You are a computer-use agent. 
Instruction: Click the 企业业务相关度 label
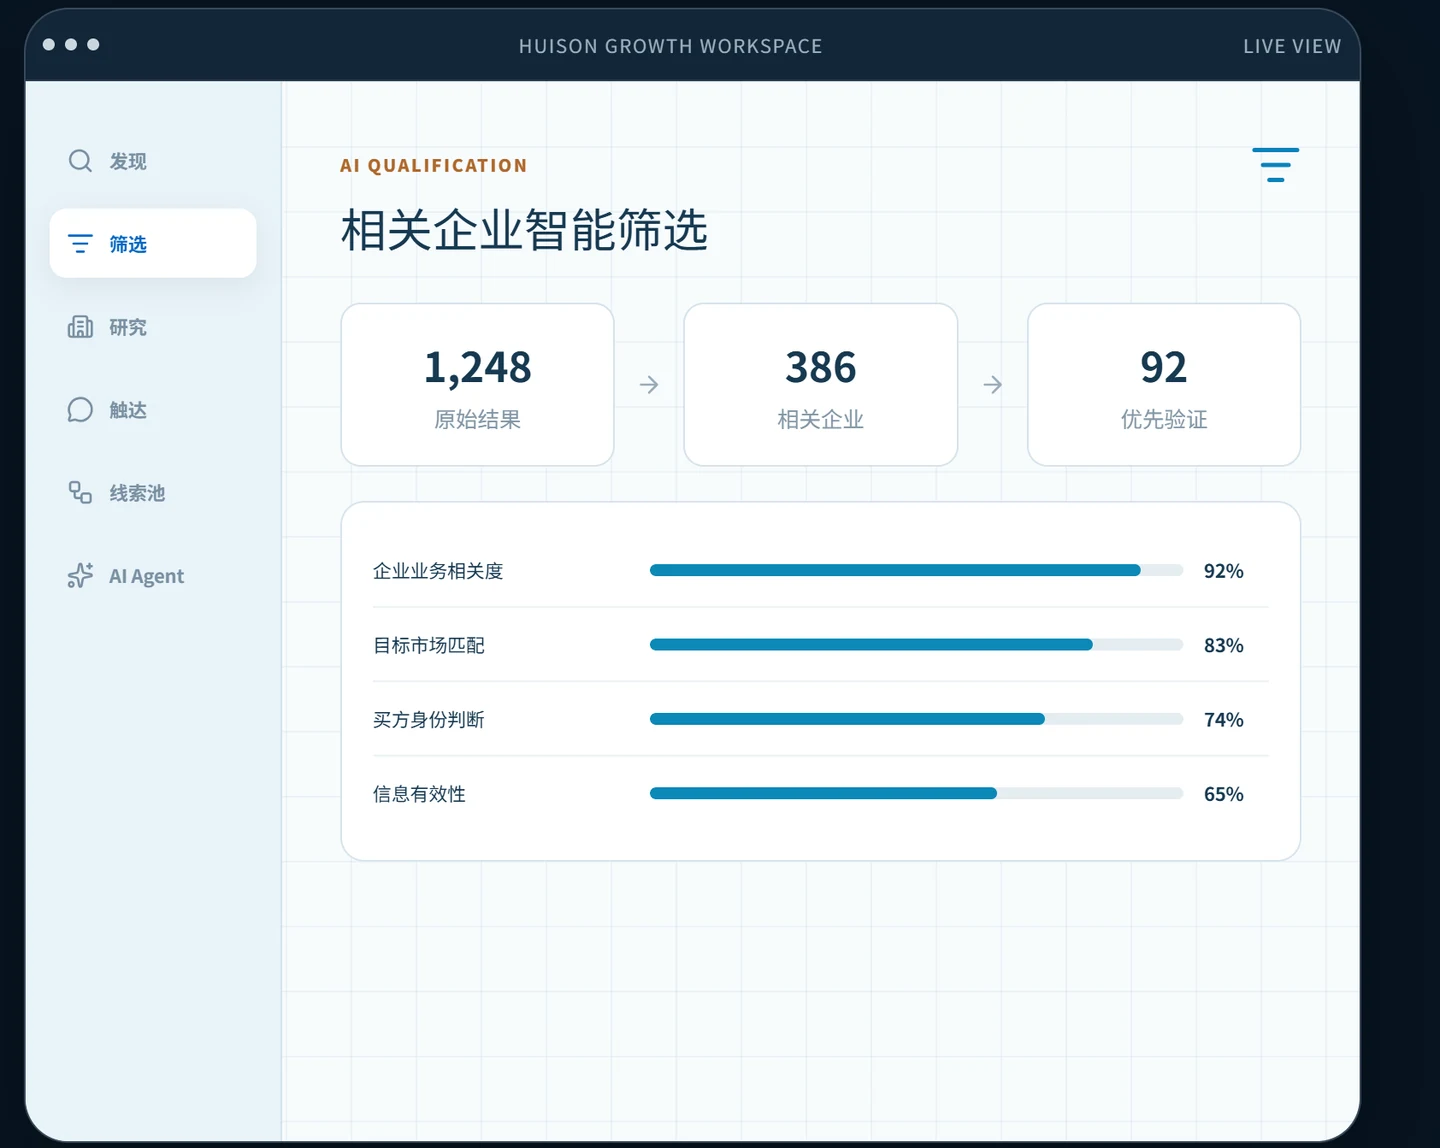438,571
